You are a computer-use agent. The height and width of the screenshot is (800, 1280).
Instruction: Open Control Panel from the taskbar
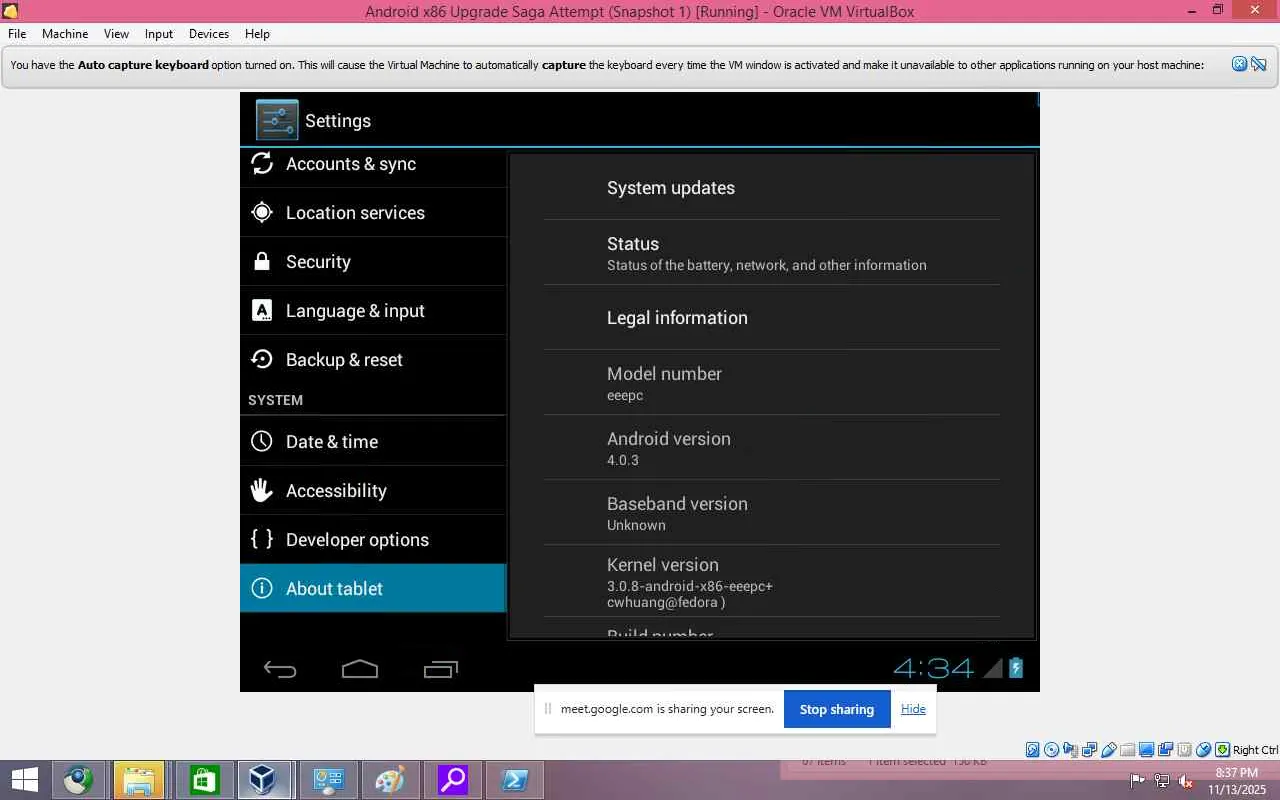click(328, 780)
